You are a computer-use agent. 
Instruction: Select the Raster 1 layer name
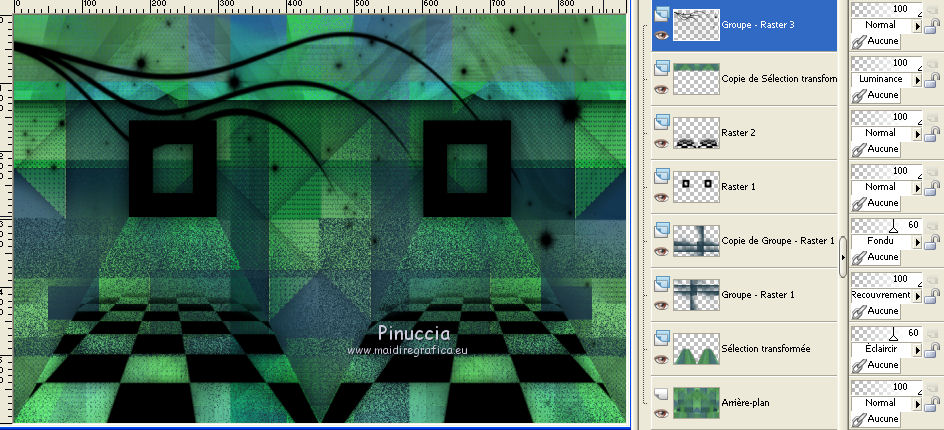[x=739, y=187]
